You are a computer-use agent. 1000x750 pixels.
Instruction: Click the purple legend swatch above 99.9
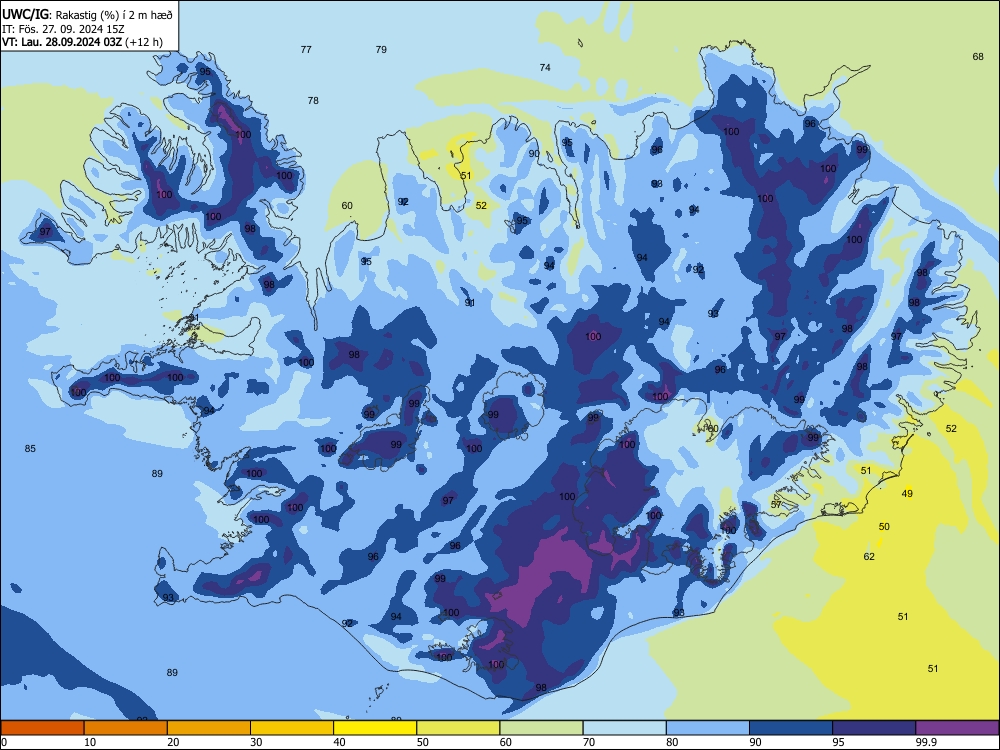tap(957, 728)
